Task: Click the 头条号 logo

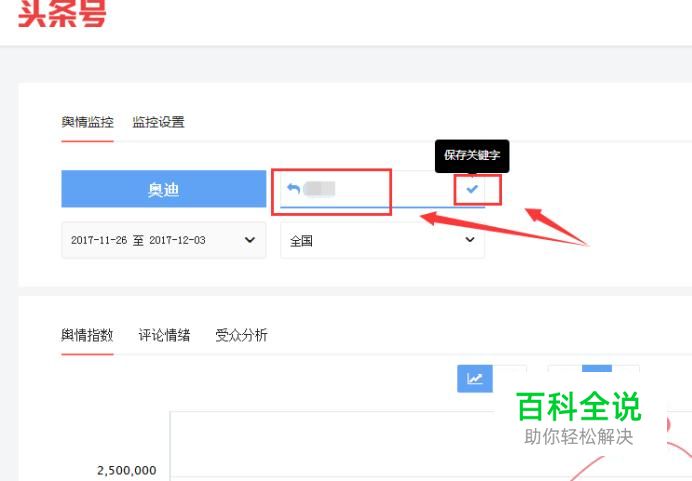Action: [x=62, y=13]
